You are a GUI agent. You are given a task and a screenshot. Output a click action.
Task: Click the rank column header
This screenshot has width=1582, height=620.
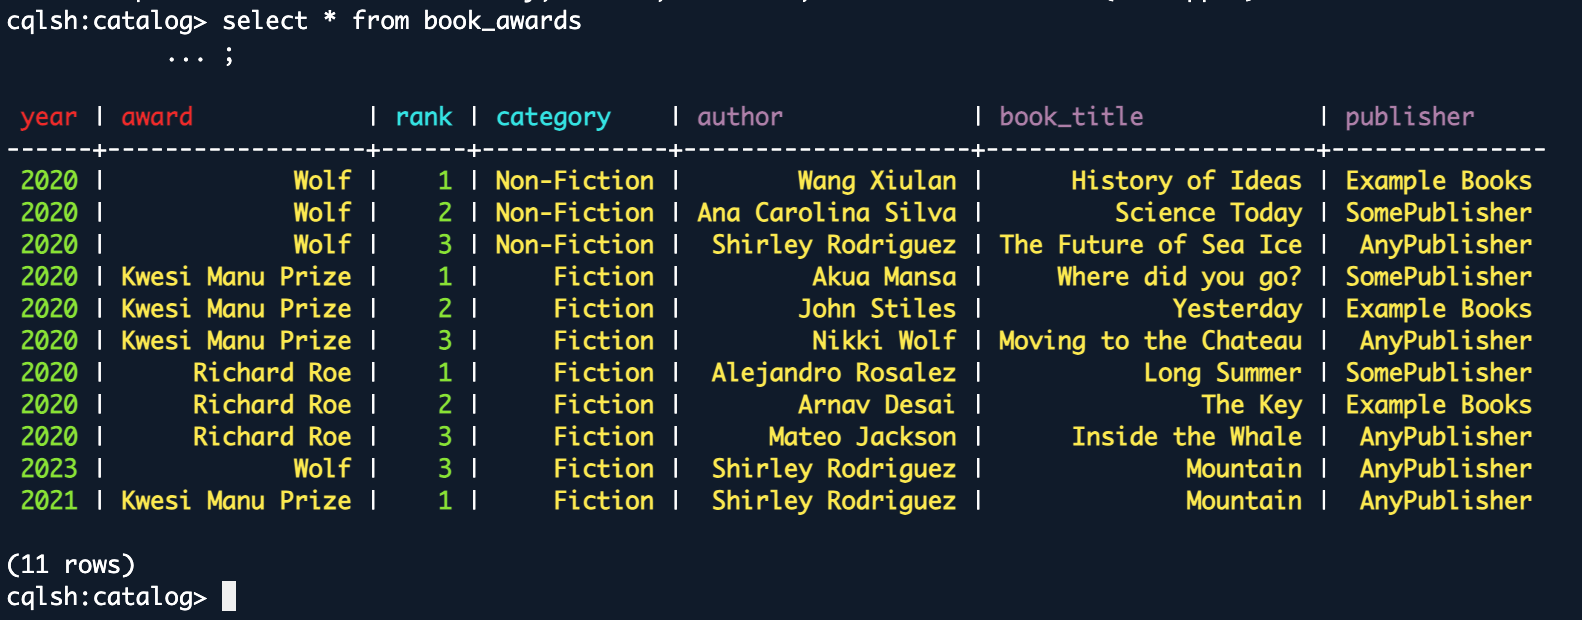424,117
